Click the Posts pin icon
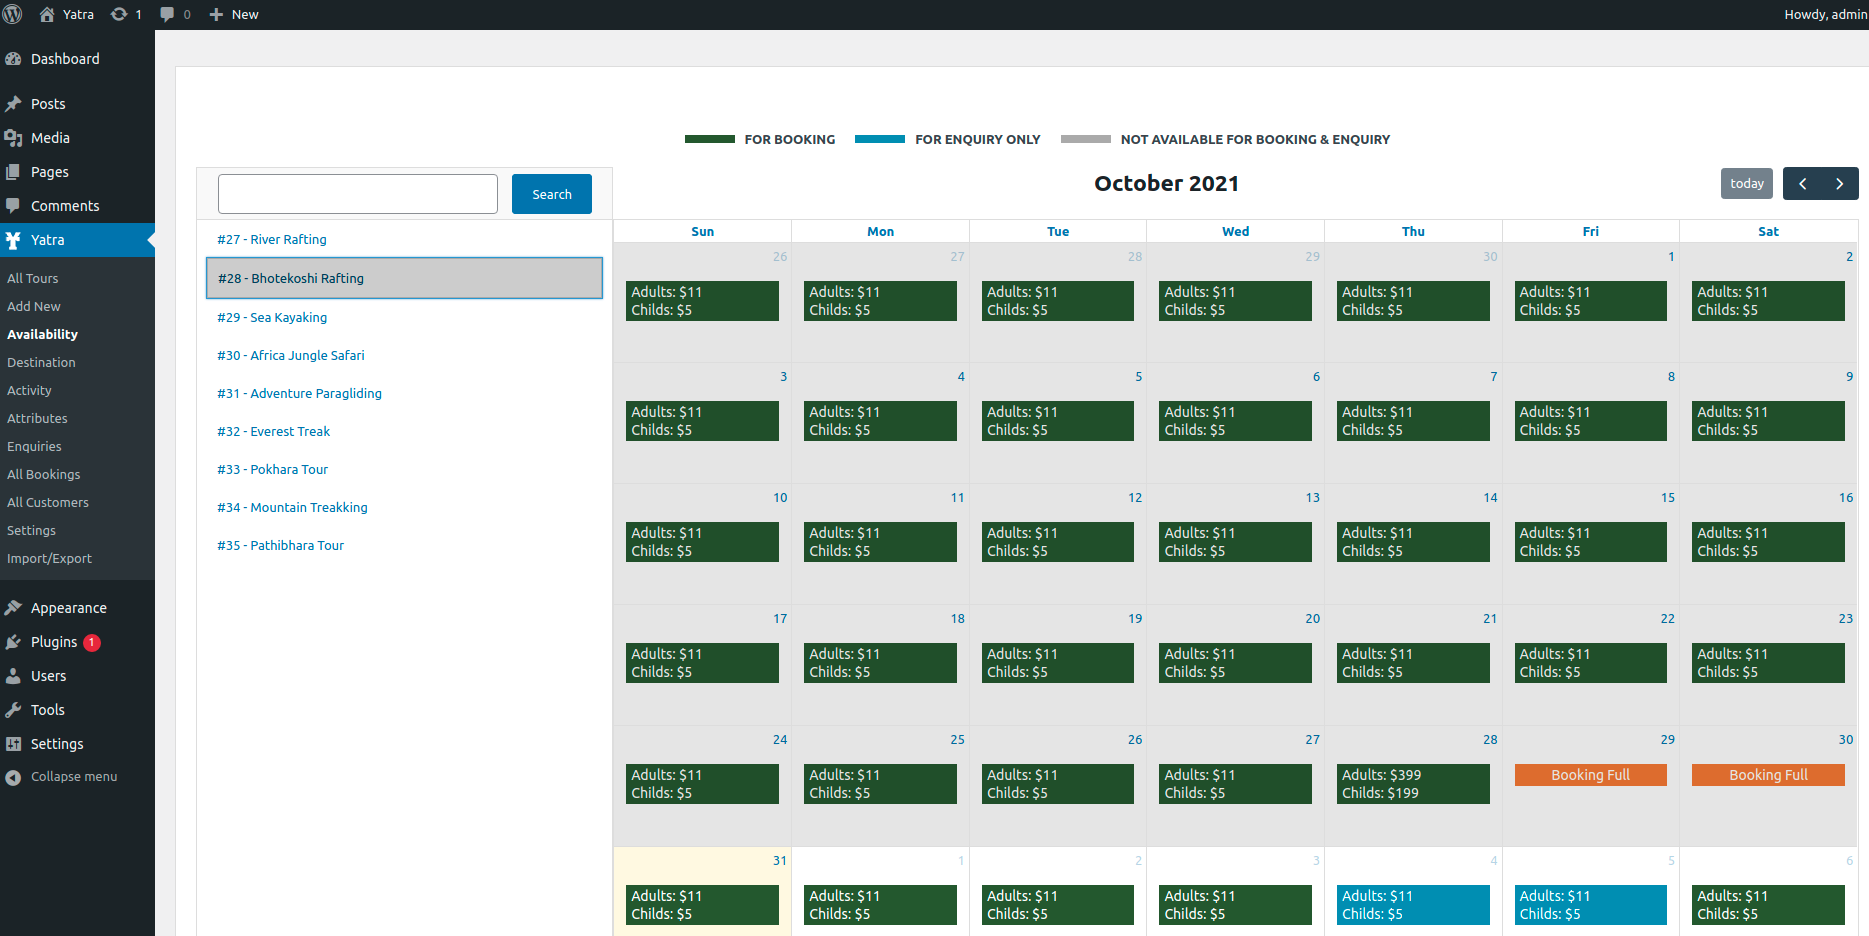 [x=13, y=104]
